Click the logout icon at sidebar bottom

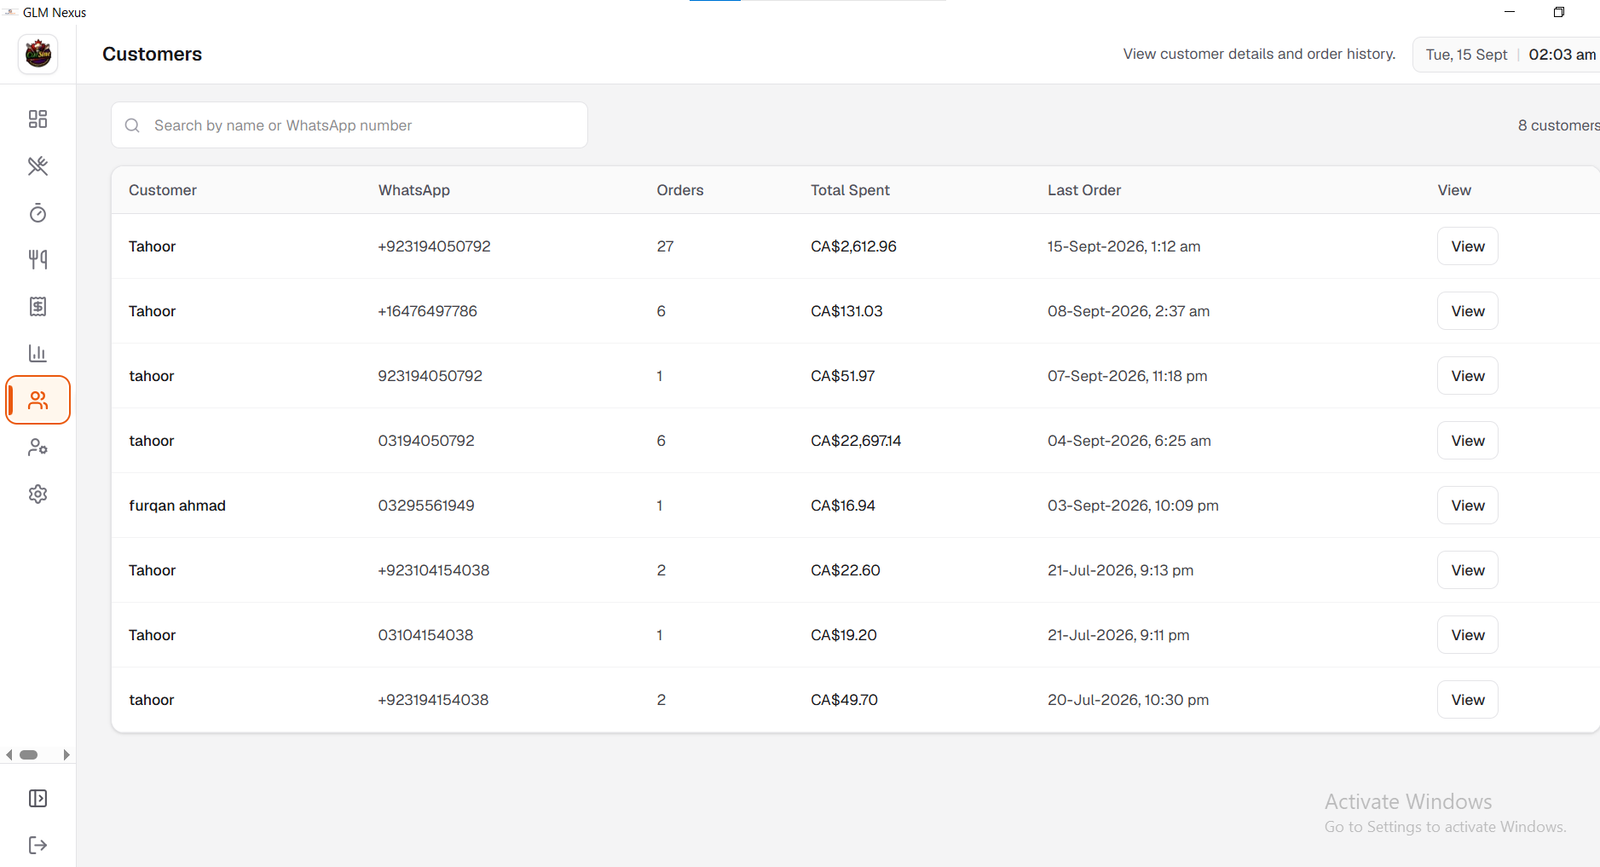[38, 845]
